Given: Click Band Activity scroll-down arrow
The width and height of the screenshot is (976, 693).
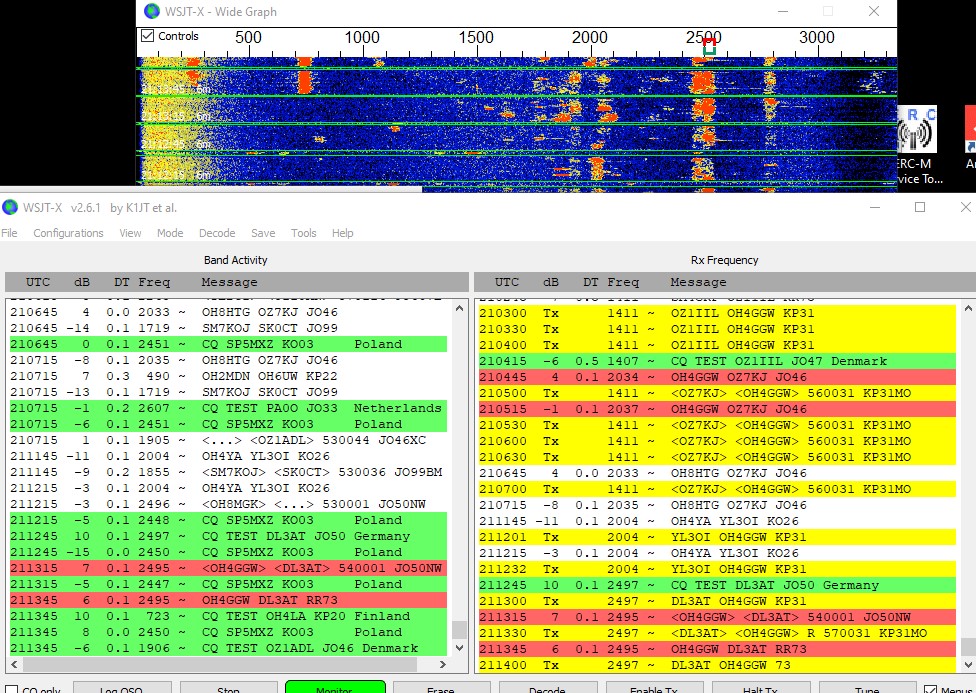Looking at the screenshot, I should 459,648.
